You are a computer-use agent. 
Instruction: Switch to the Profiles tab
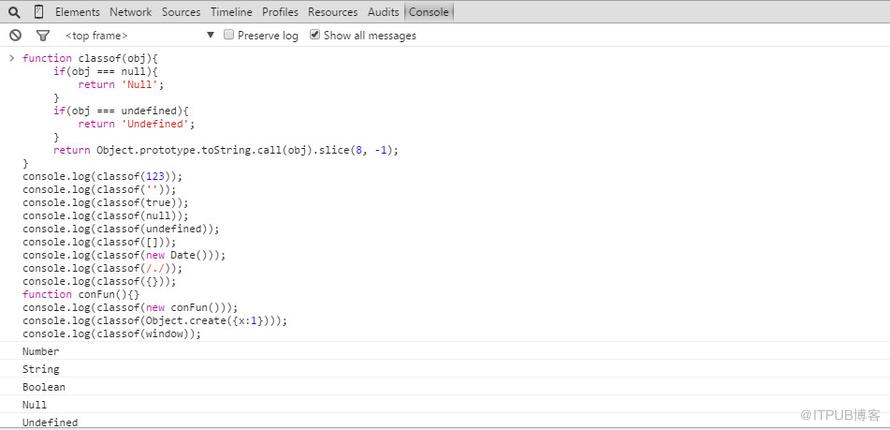click(x=280, y=12)
